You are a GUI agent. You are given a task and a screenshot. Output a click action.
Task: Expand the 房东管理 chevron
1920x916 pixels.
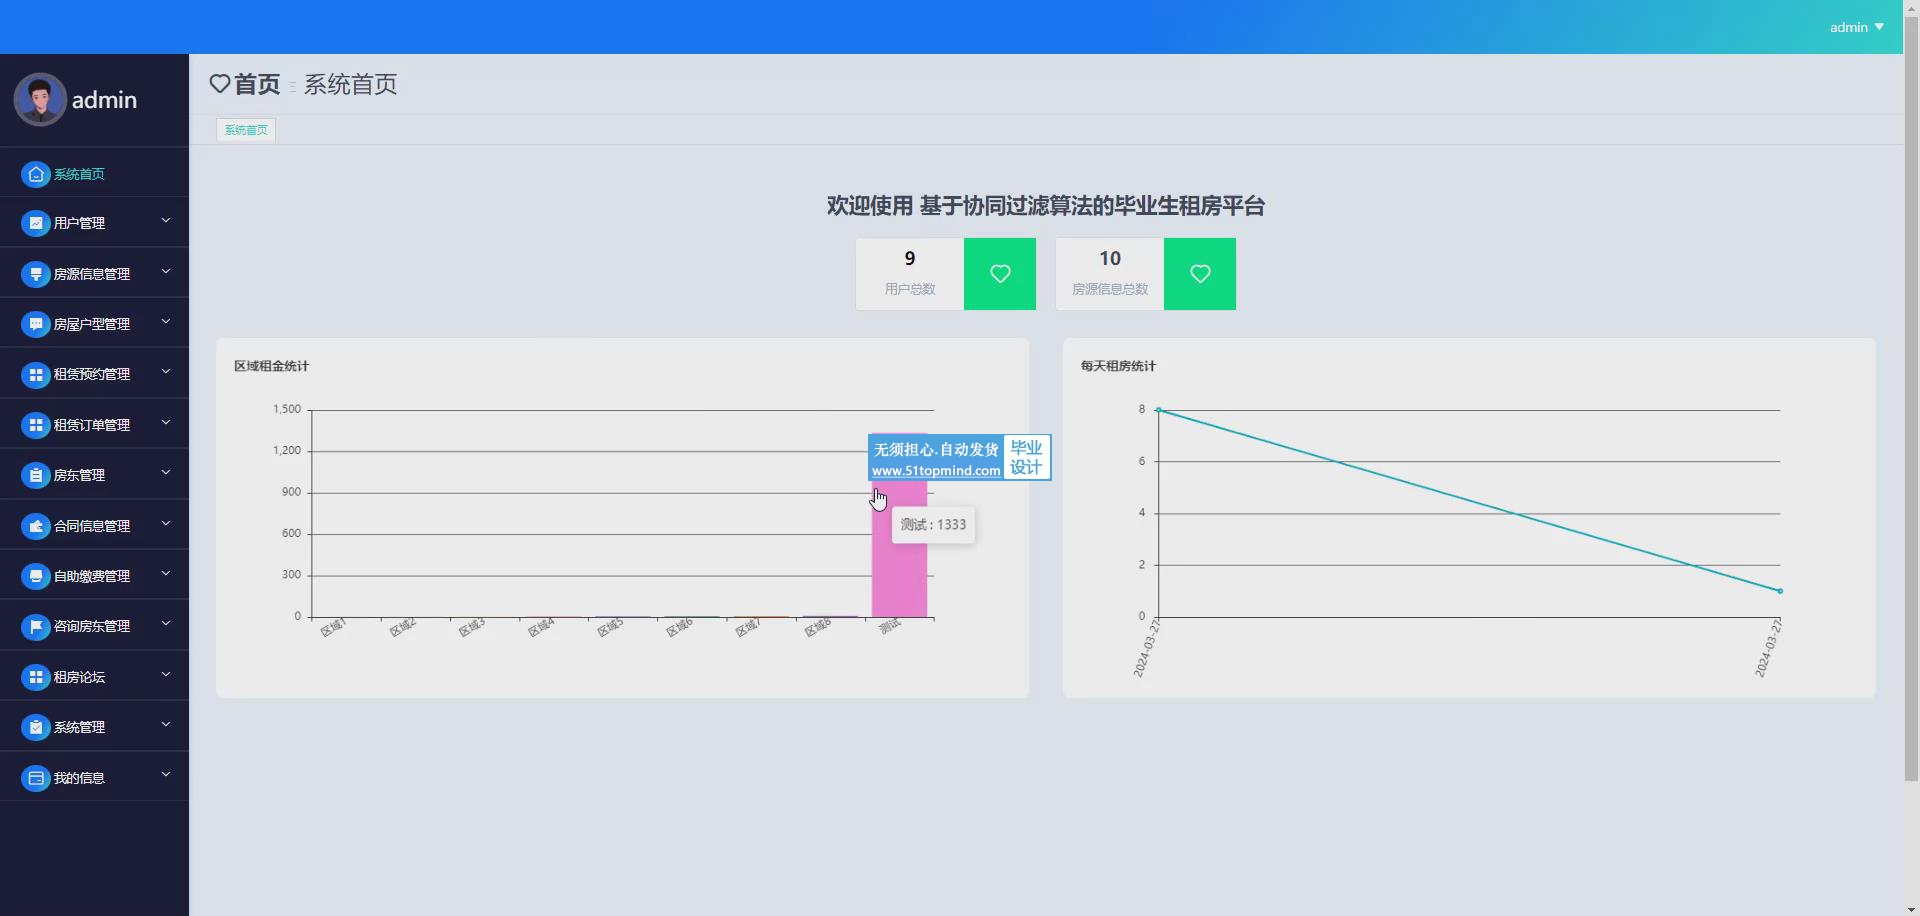166,473
